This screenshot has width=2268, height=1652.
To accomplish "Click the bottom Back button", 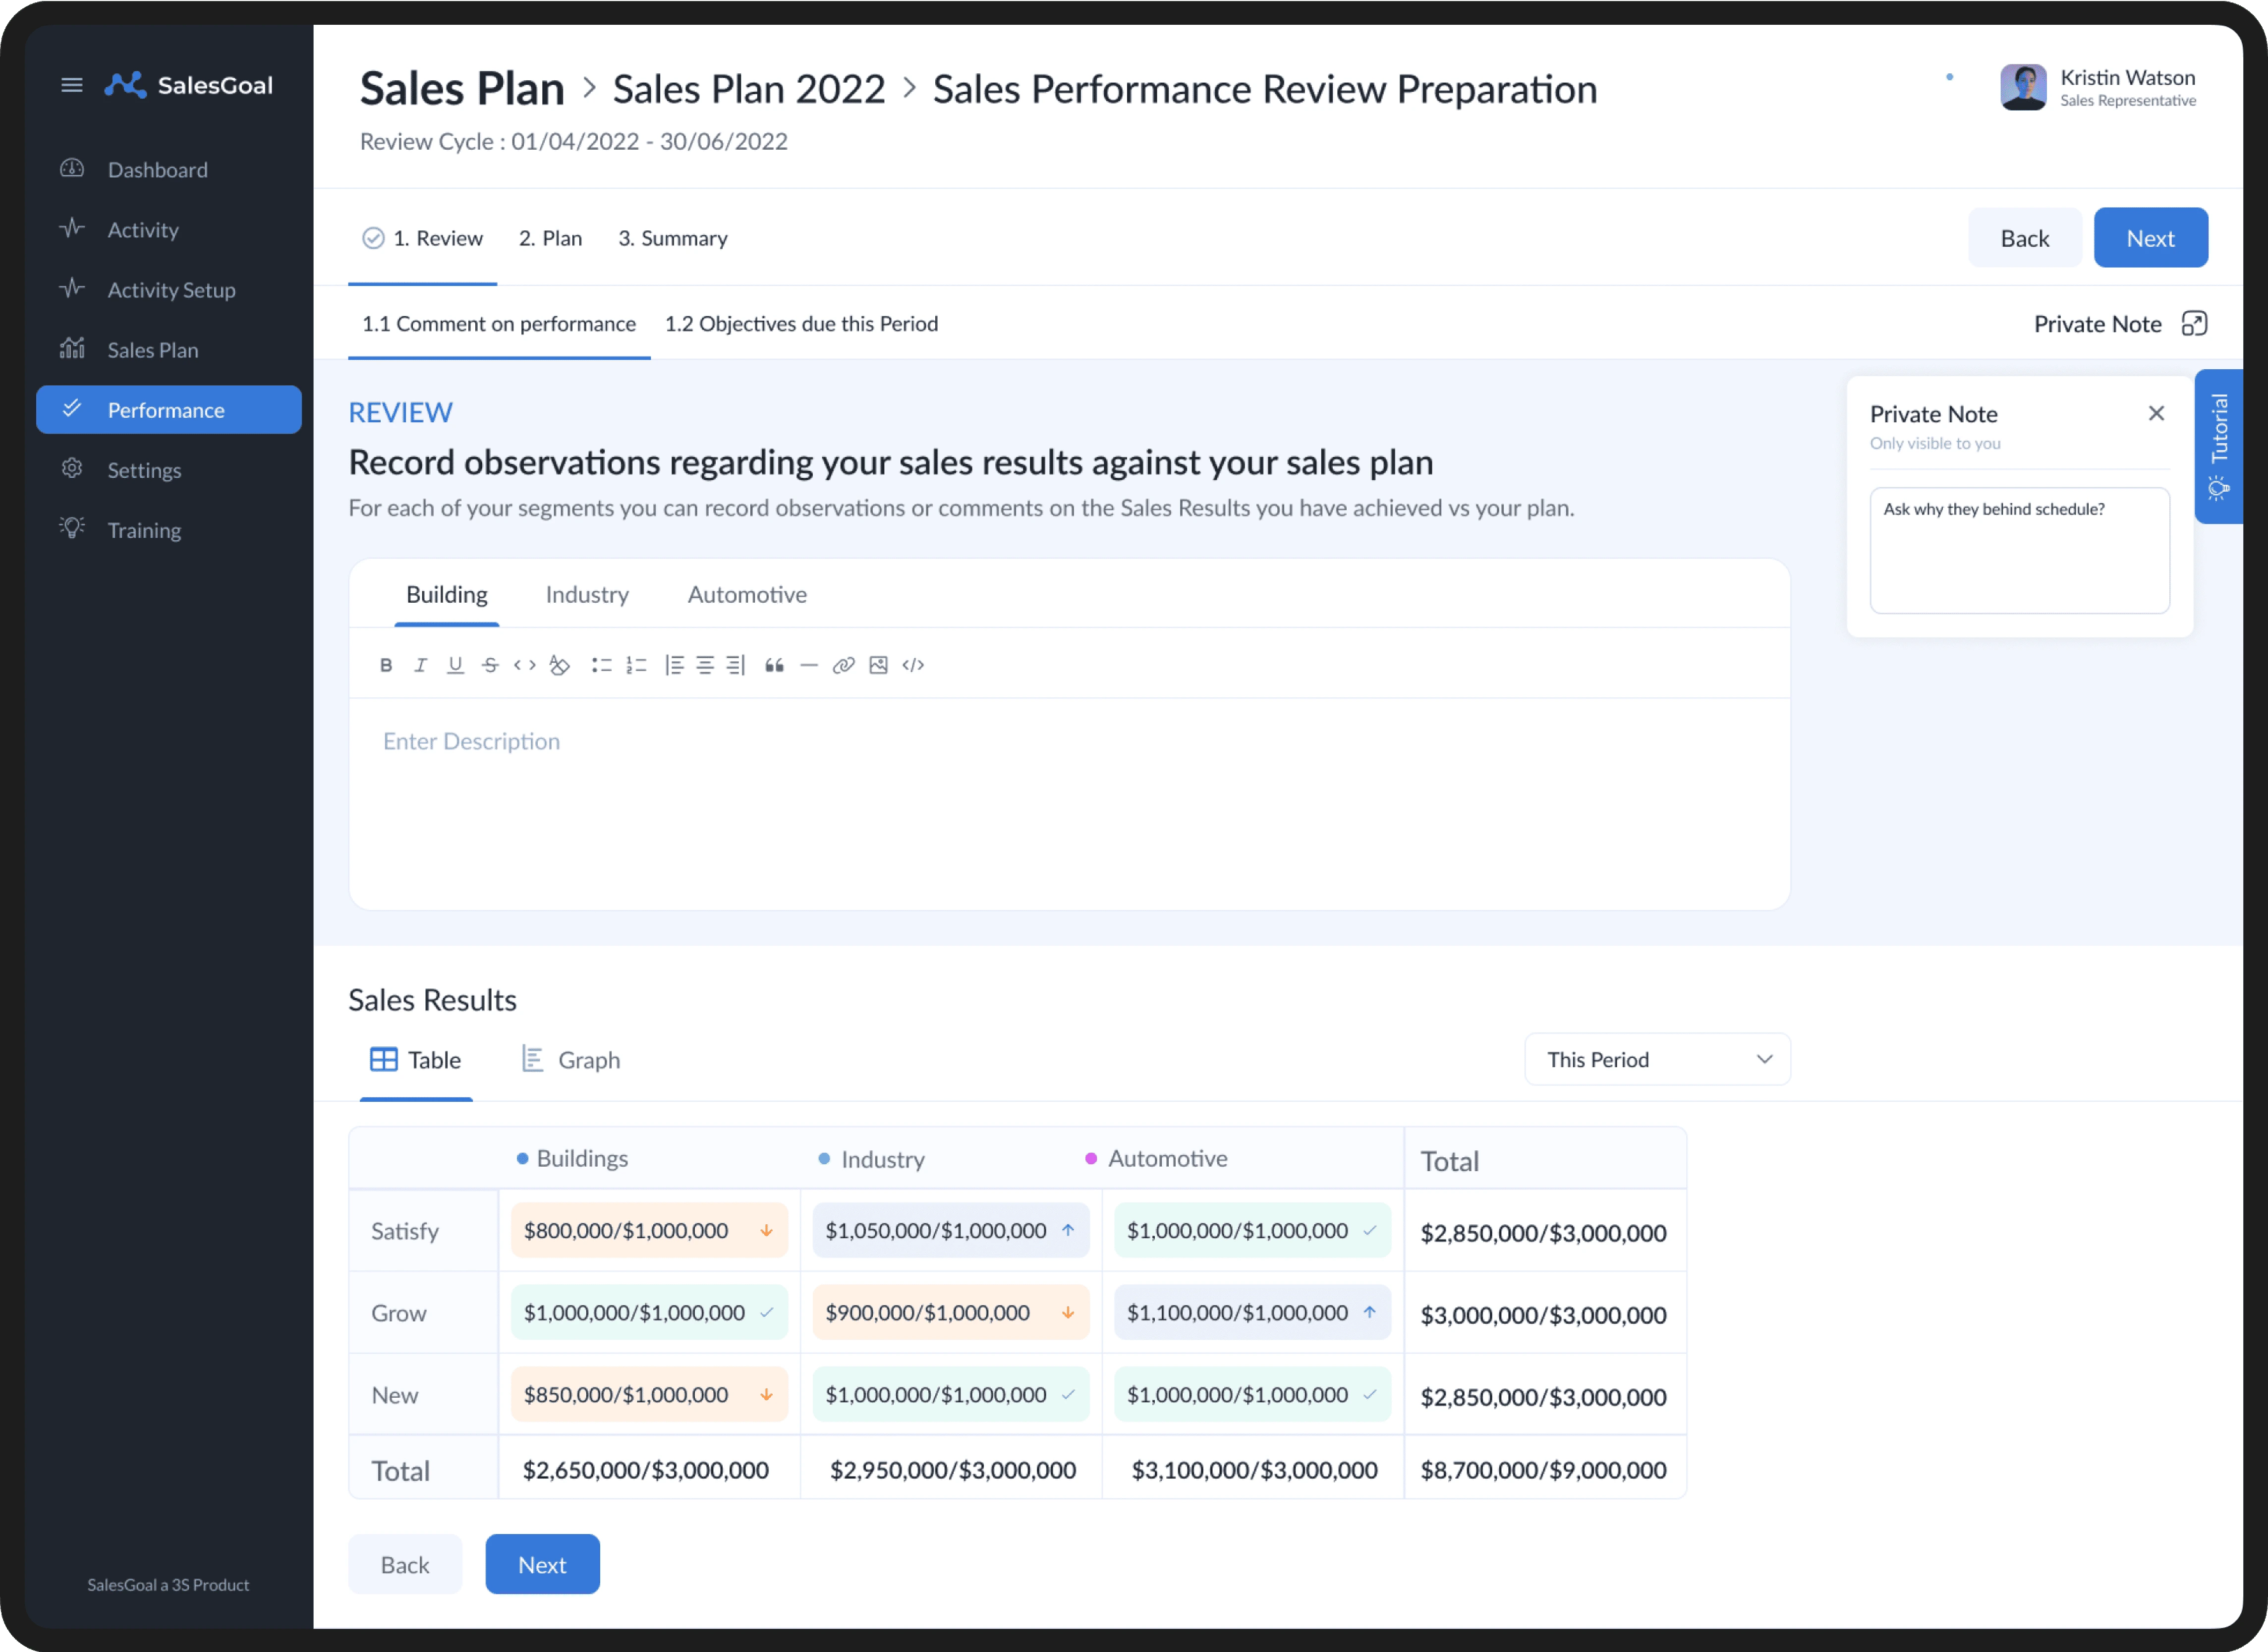I will (x=404, y=1564).
